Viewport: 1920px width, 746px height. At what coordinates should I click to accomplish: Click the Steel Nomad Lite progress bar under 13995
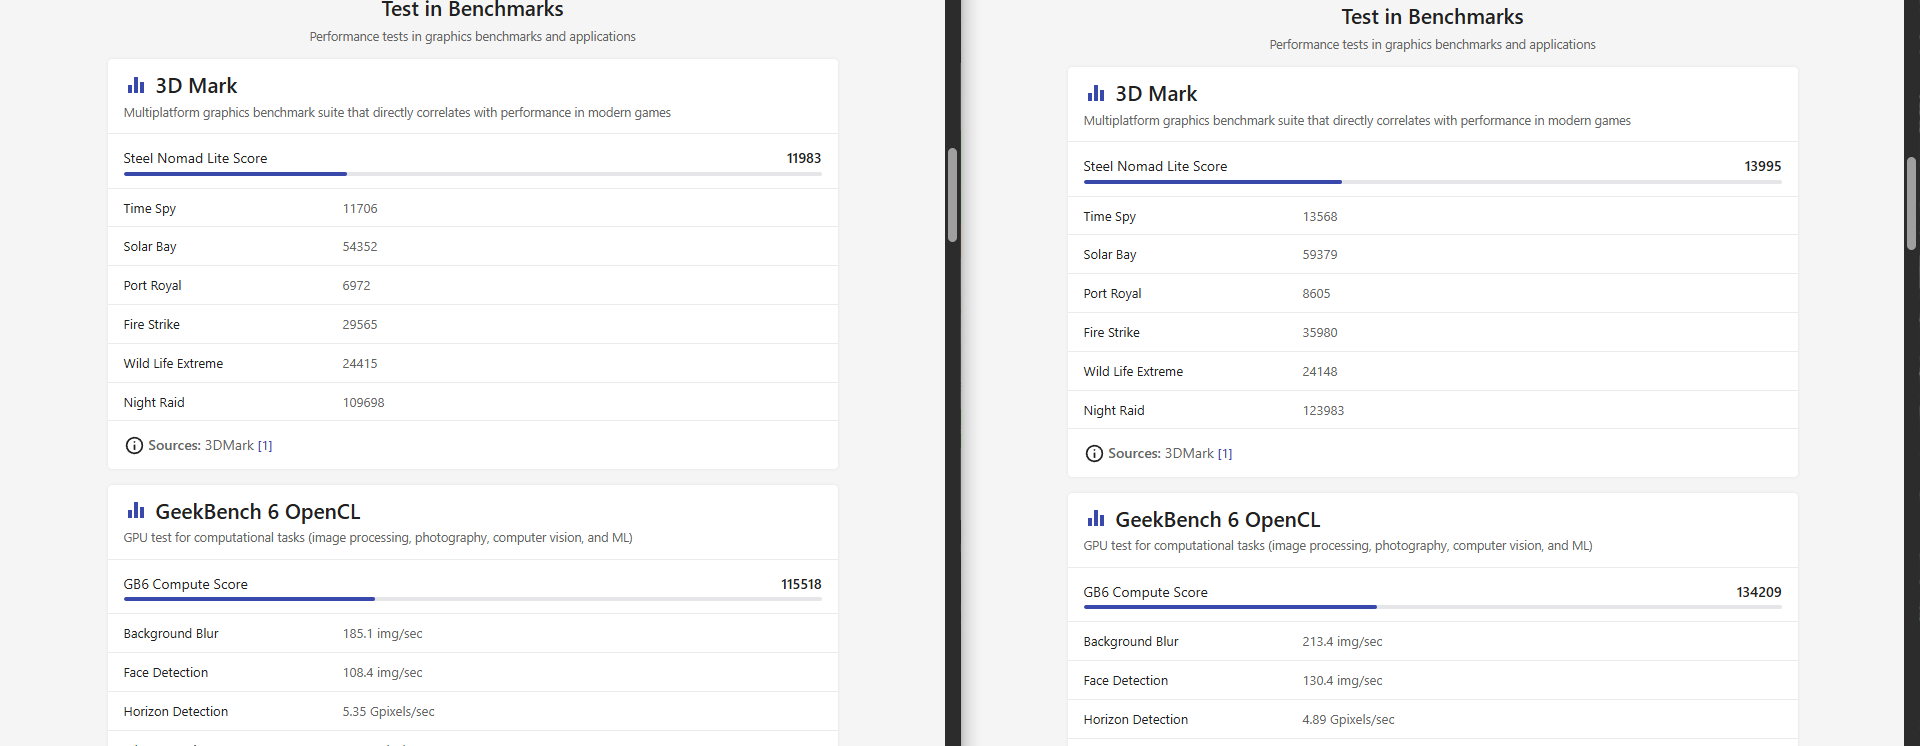pos(1433,182)
